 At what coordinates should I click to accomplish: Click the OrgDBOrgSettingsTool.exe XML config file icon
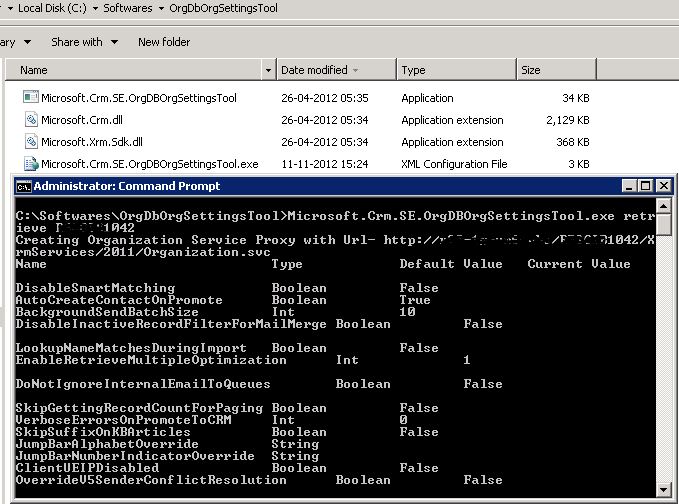(31, 164)
